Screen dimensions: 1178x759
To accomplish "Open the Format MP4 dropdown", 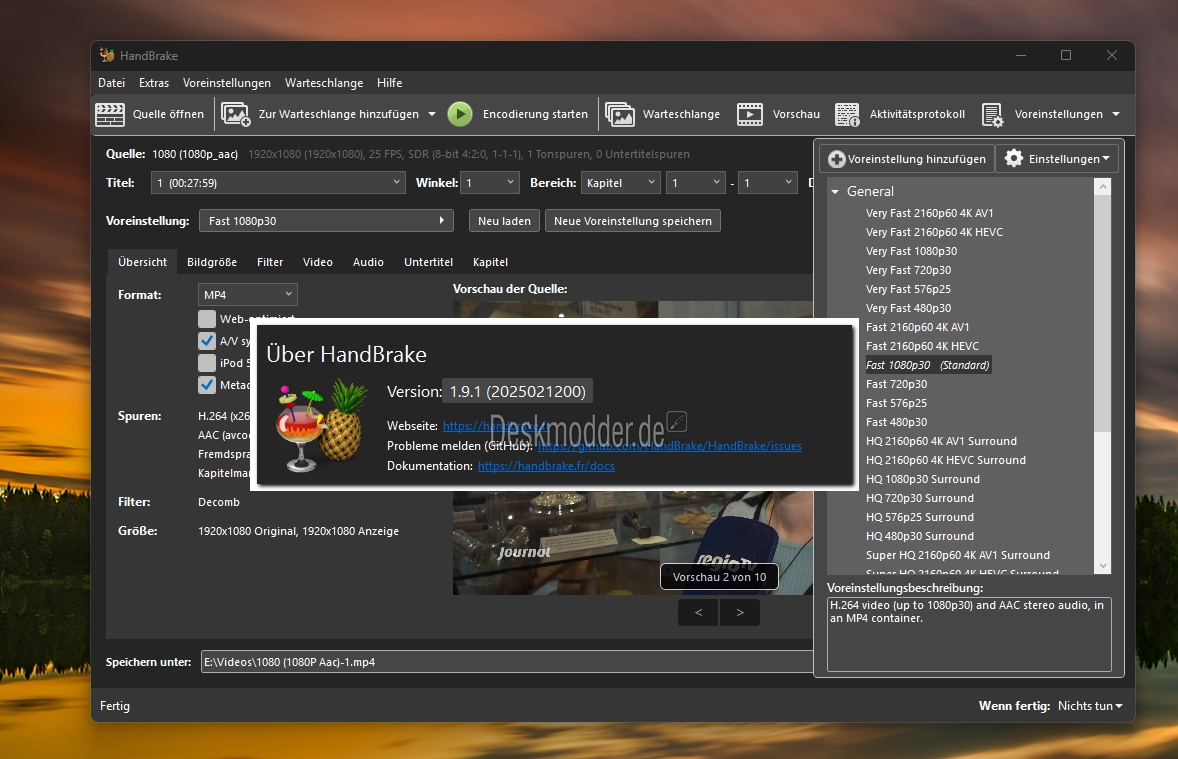I will (248, 295).
